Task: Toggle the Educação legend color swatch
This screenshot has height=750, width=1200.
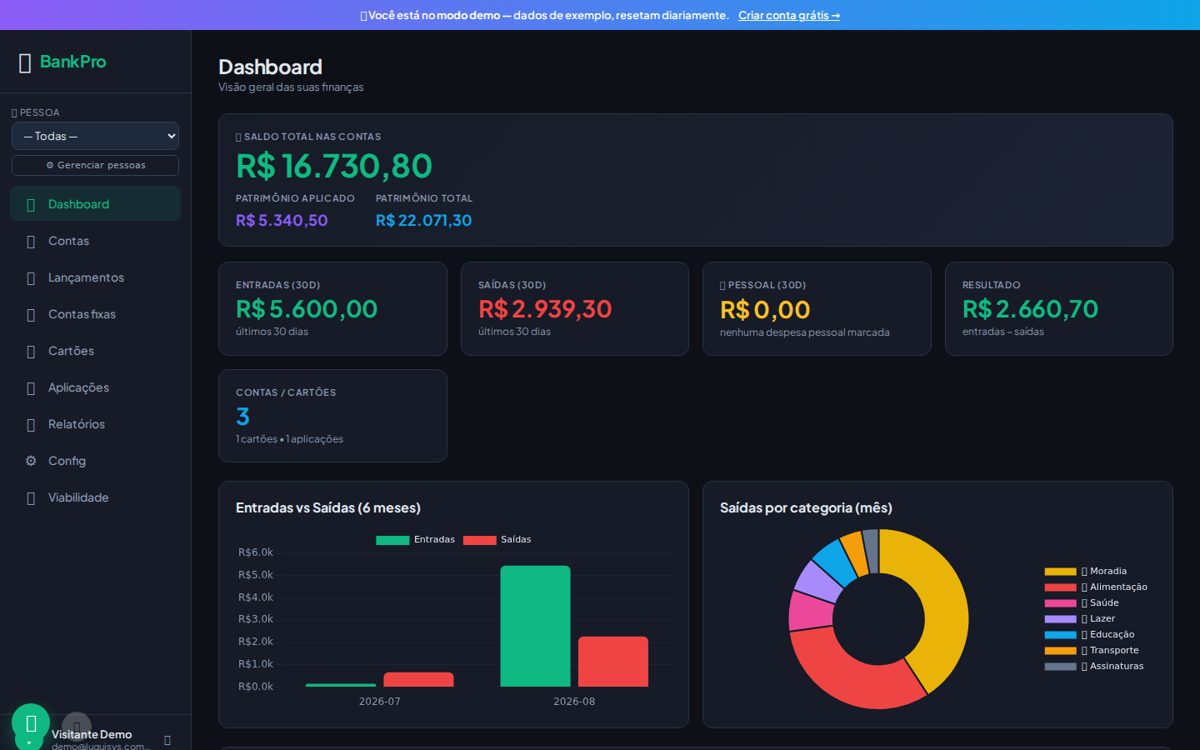Action: click(1061, 635)
